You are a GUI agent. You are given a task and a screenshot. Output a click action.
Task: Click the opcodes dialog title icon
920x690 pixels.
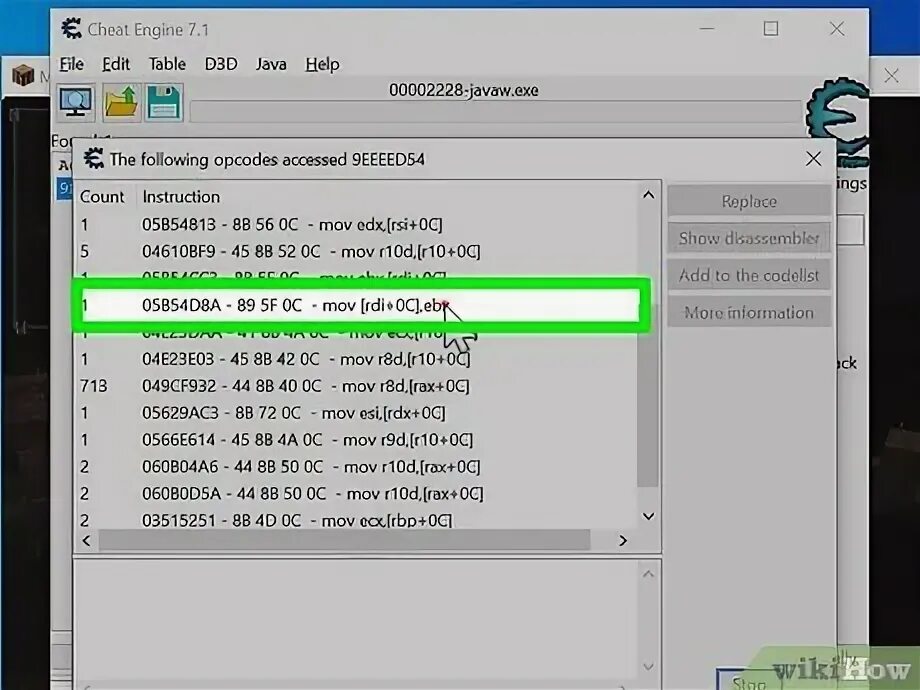pos(93,159)
